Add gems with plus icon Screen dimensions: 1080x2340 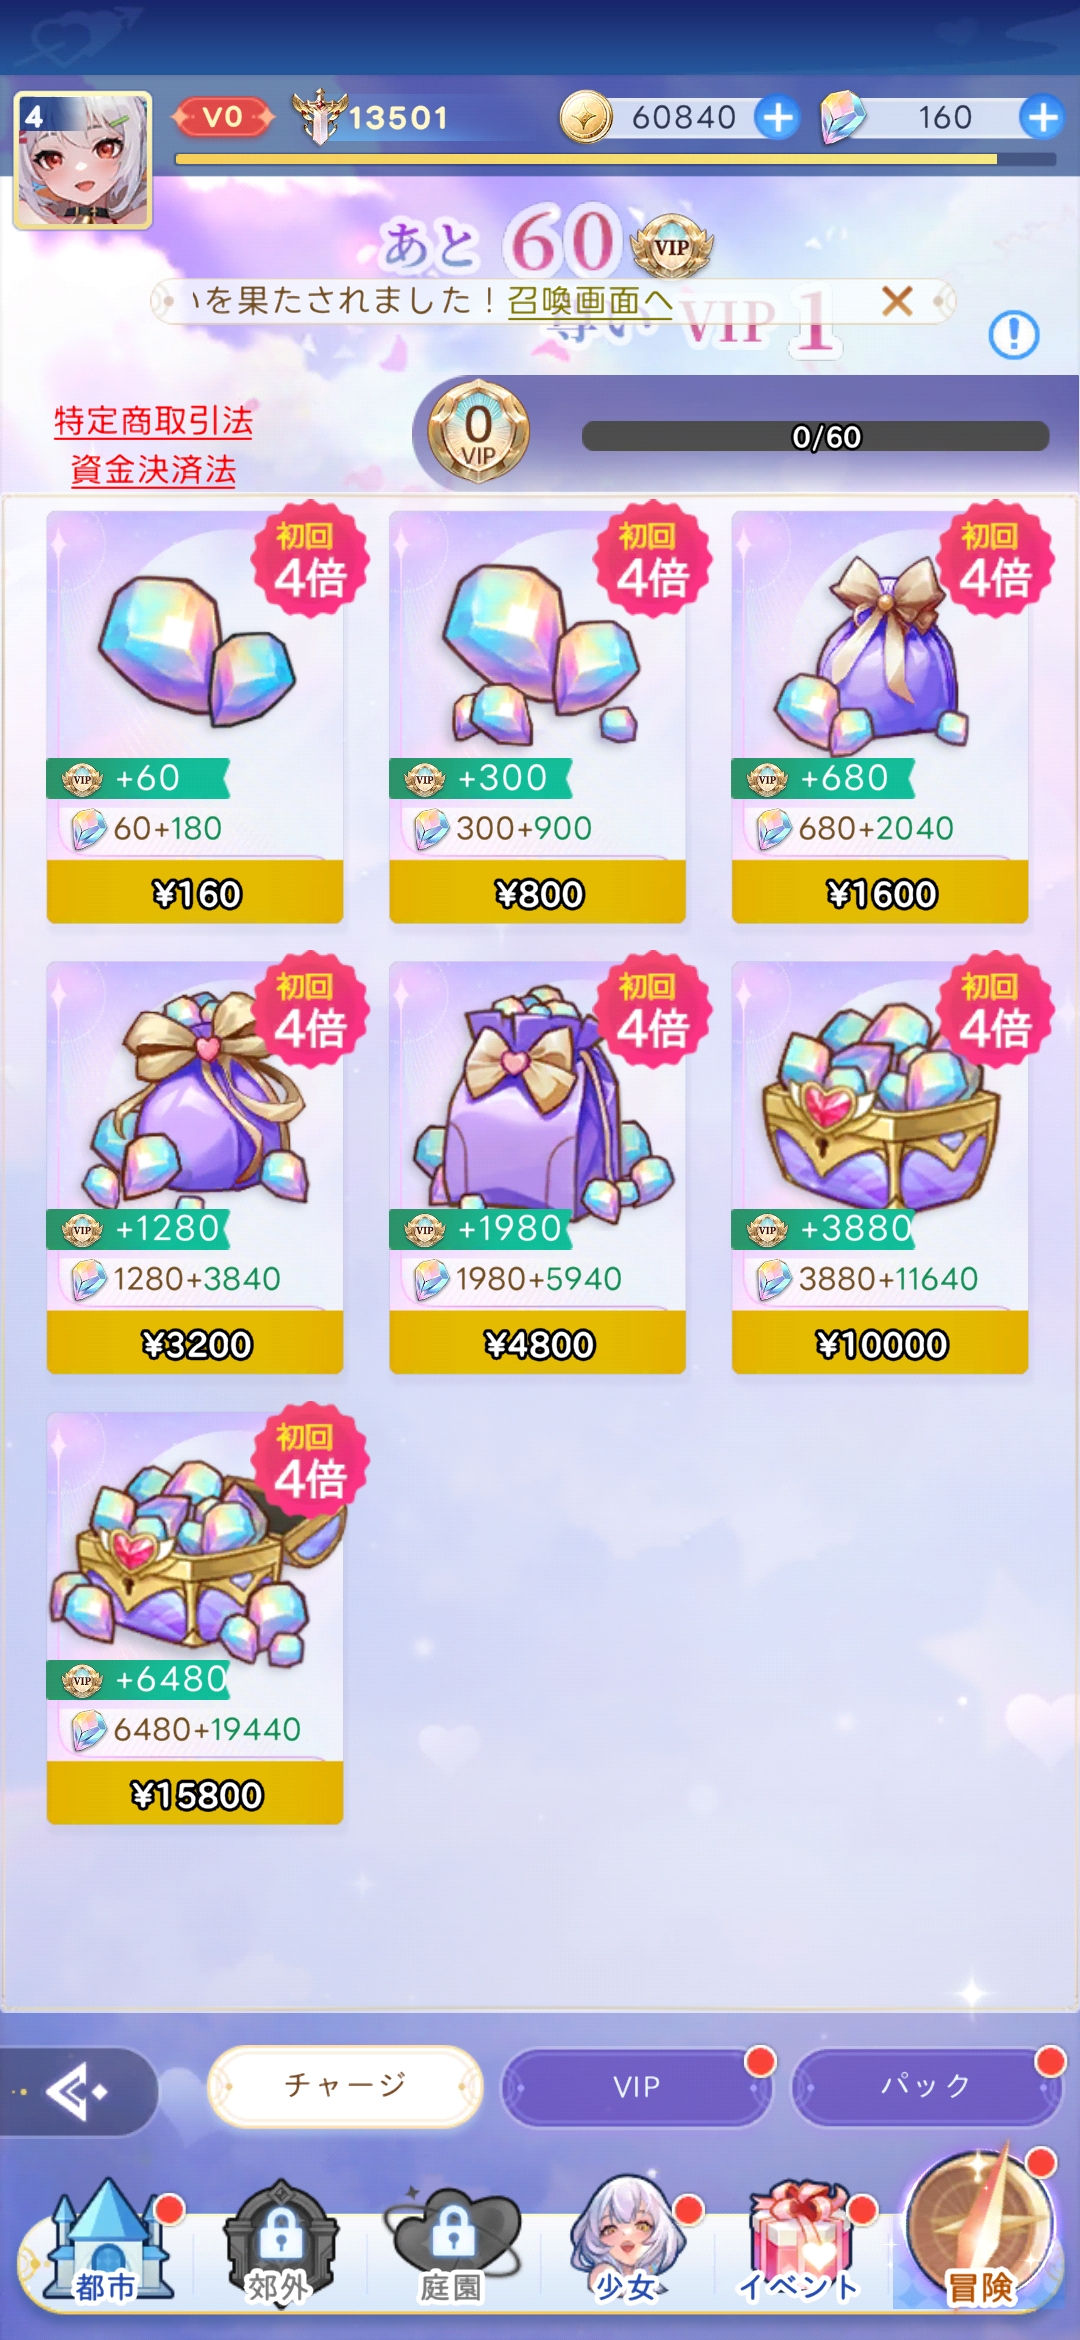[x=1042, y=117]
